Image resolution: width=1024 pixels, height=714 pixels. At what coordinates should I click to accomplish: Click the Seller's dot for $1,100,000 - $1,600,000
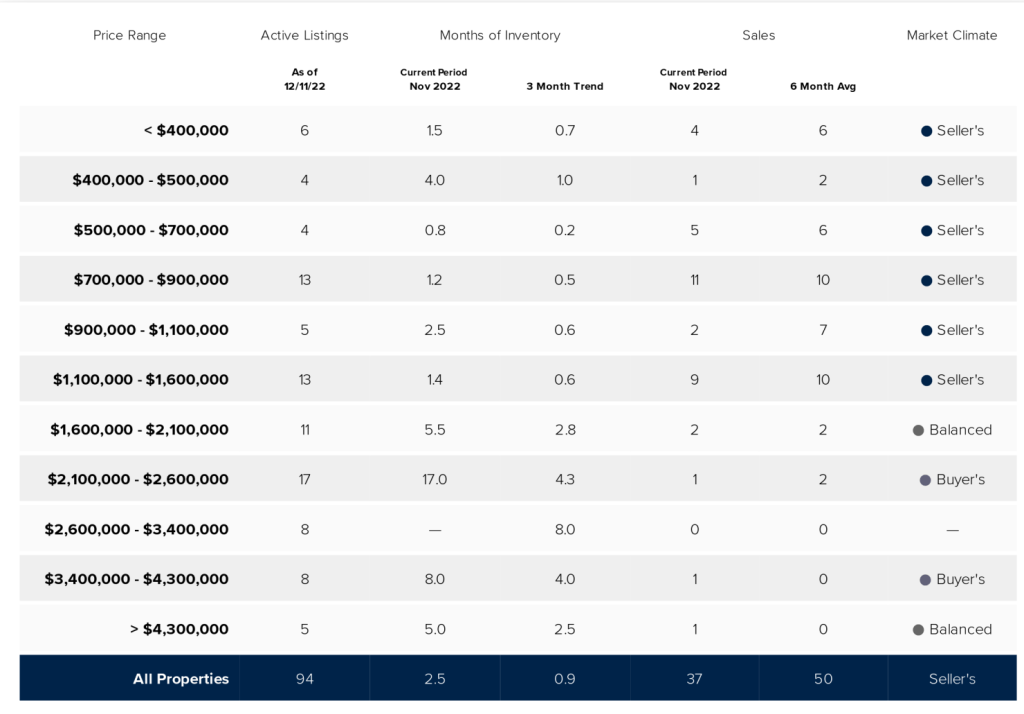[x=926, y=380]
